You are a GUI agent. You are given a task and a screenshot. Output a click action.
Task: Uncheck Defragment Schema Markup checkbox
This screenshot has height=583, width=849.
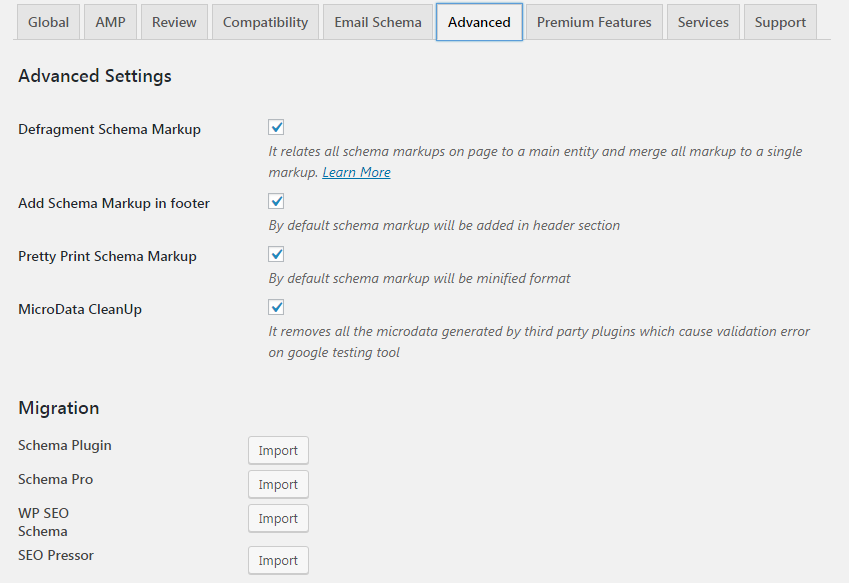tap(277, 128)
